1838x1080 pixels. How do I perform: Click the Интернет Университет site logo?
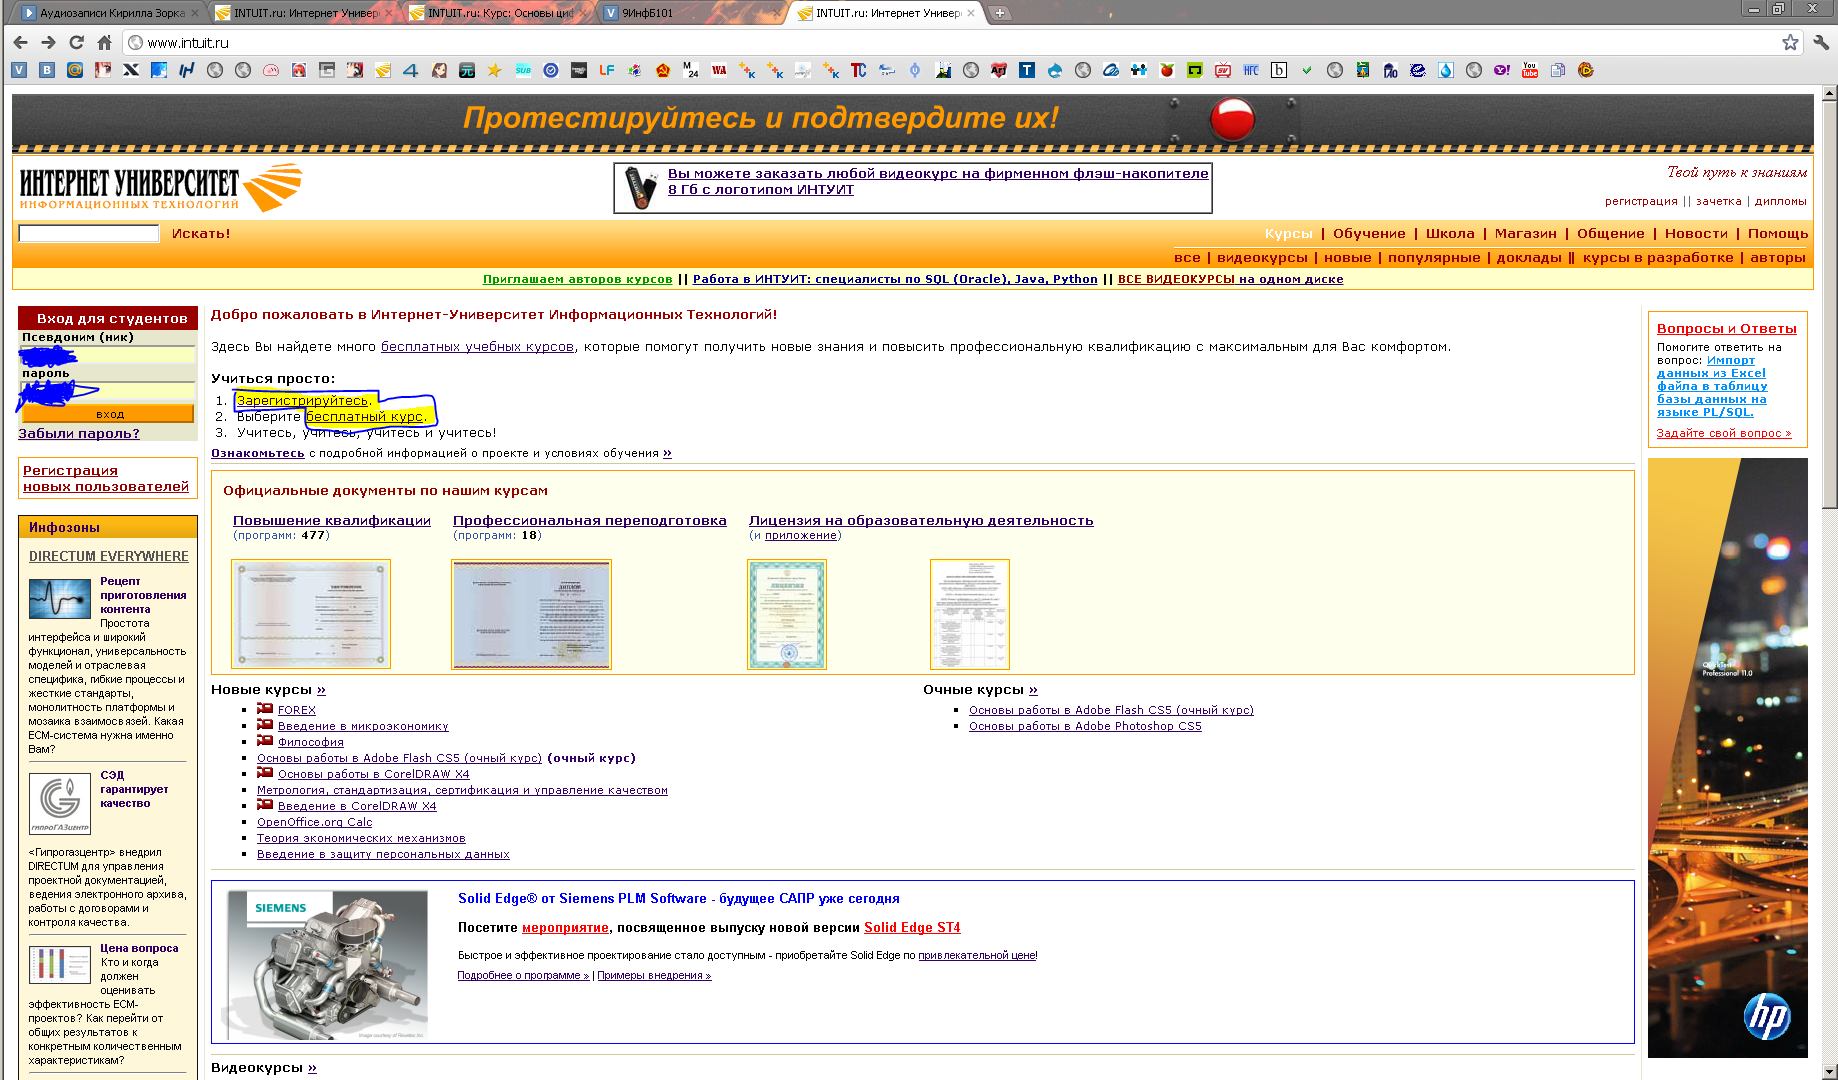160,187
